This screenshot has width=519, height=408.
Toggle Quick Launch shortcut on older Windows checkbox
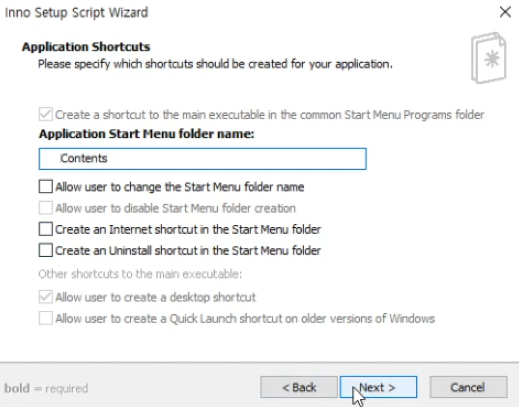click(x=46, y=318)
